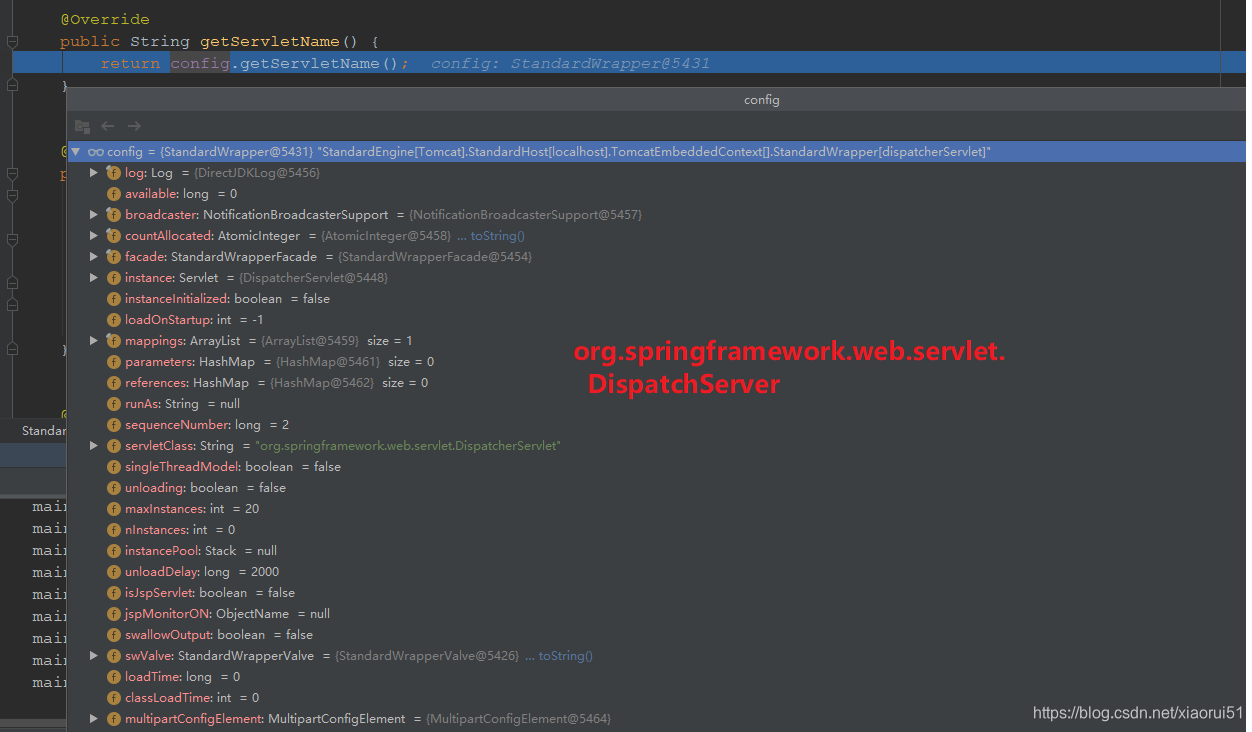1252x732 pixels.
Task: Click toString() link next to countAllocated
Action: tap(497, 236)
